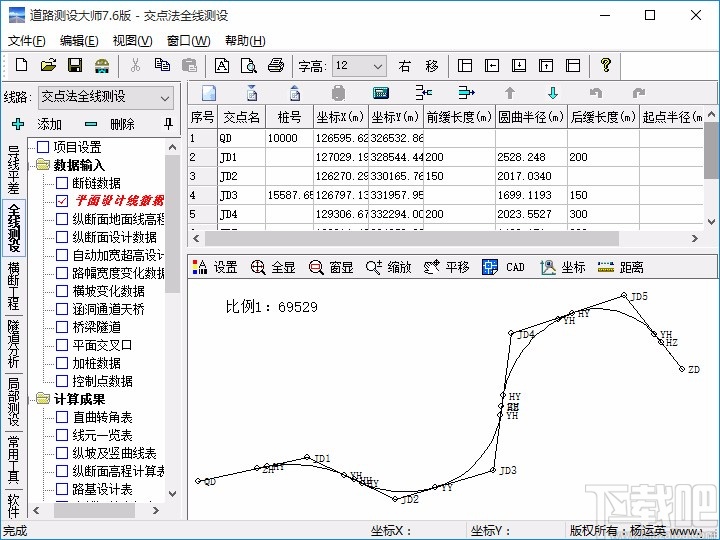Switch to the 隧道分析 side tab
Screen dimensions: 720x540
(14, 343)
